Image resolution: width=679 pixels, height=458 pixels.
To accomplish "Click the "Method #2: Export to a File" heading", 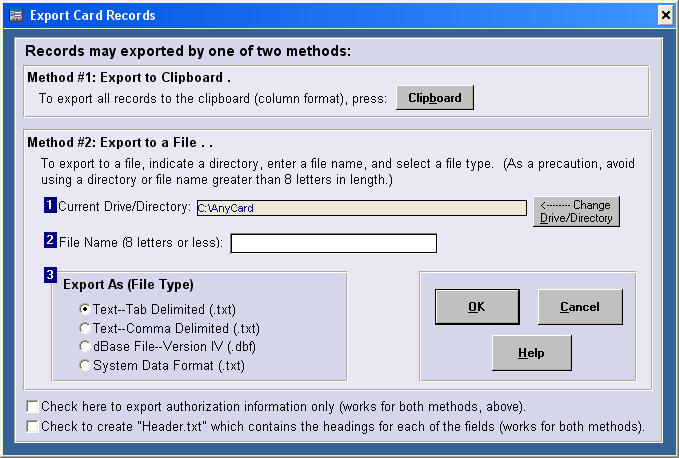I will click(x=120, y=142).
